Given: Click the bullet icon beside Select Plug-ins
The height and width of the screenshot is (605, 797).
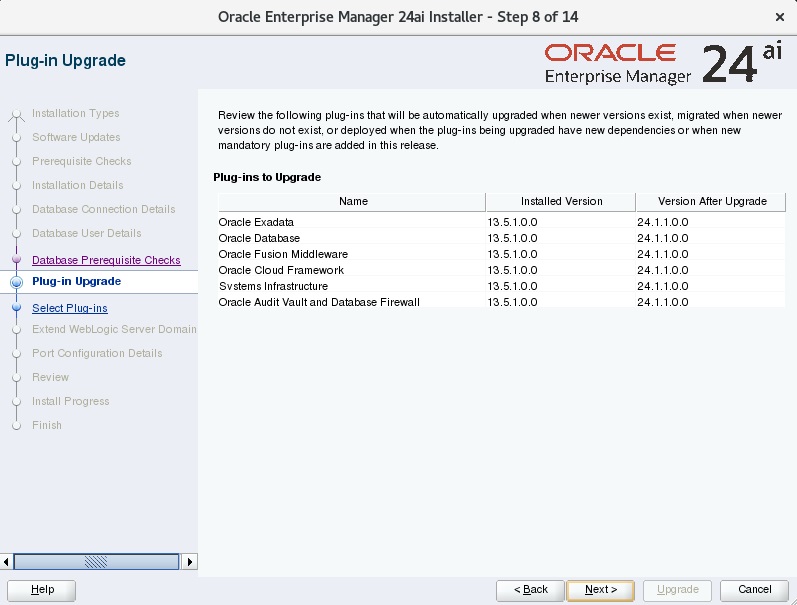Looking at the screenshot, I should coord(16,308).
